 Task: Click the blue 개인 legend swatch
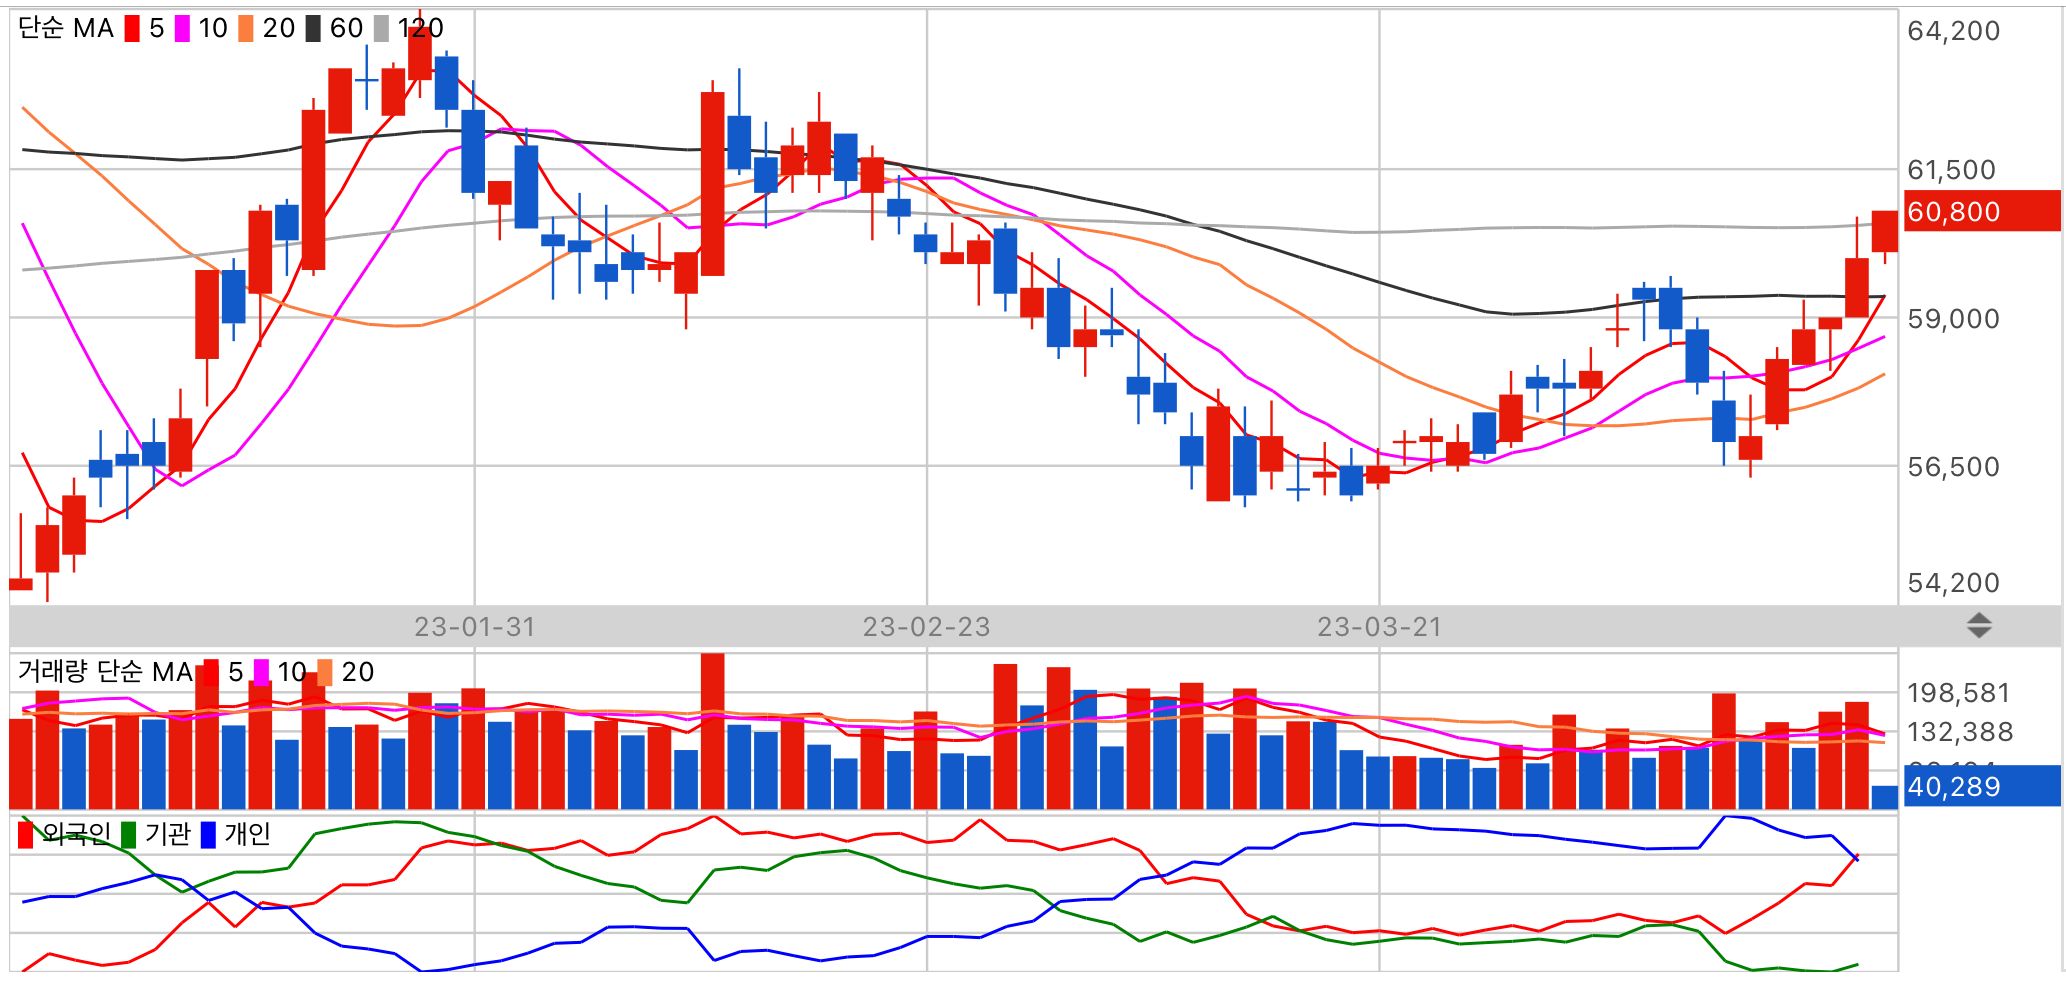208,834
